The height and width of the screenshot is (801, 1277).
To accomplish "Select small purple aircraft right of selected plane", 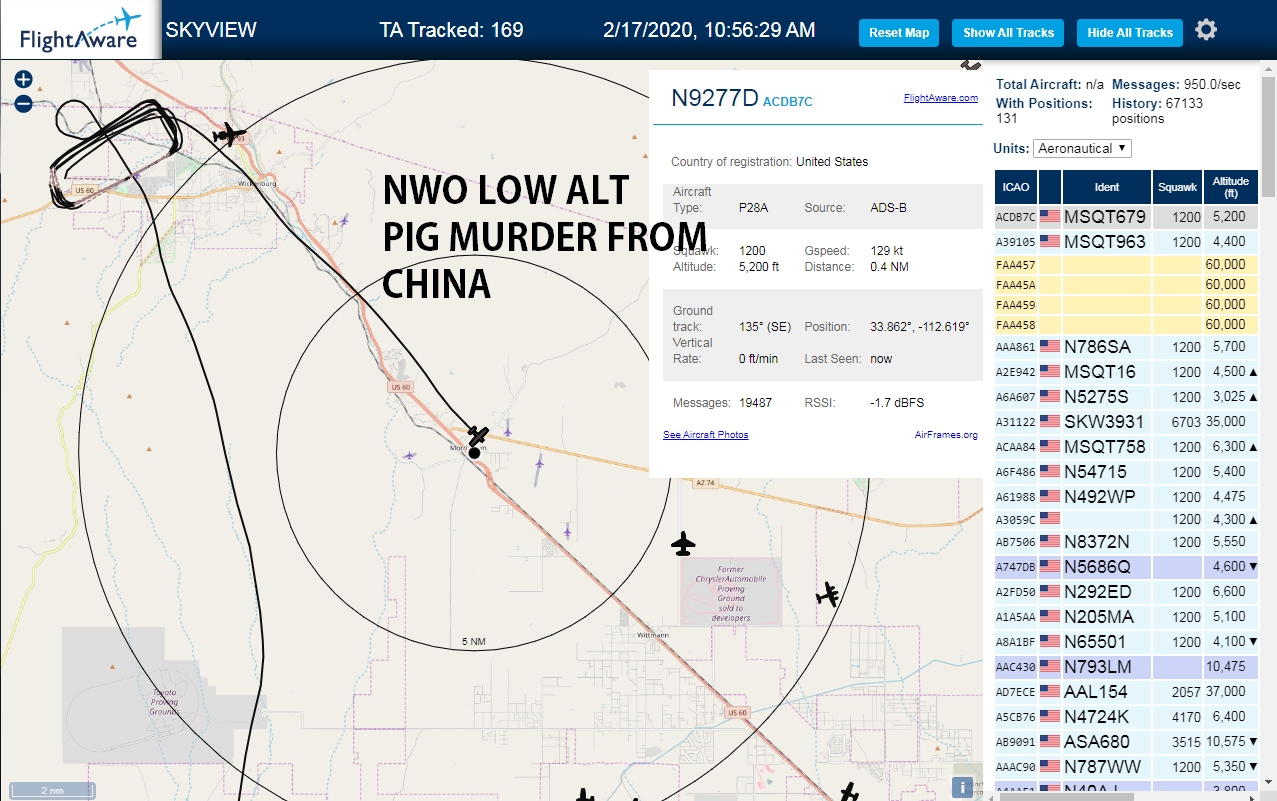I will [507, 430].
